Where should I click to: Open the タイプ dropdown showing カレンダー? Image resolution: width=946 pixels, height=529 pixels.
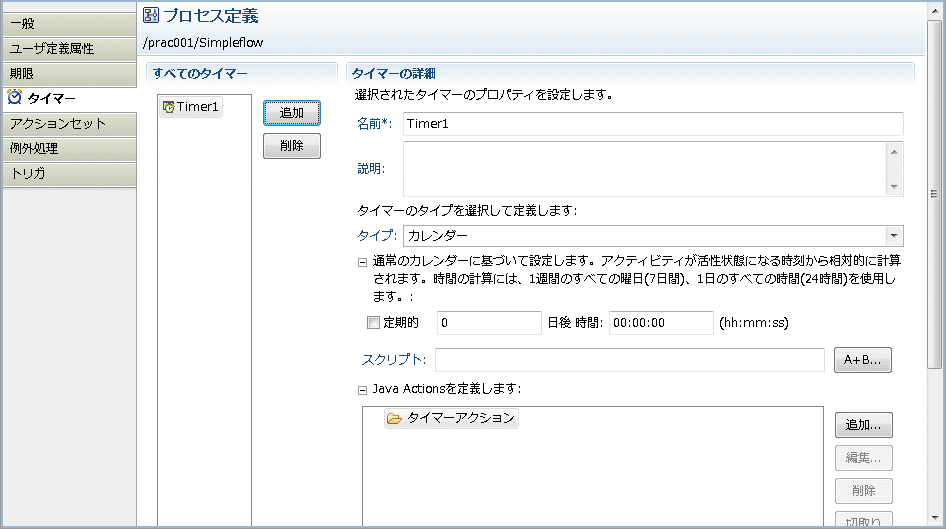point(894,236)
